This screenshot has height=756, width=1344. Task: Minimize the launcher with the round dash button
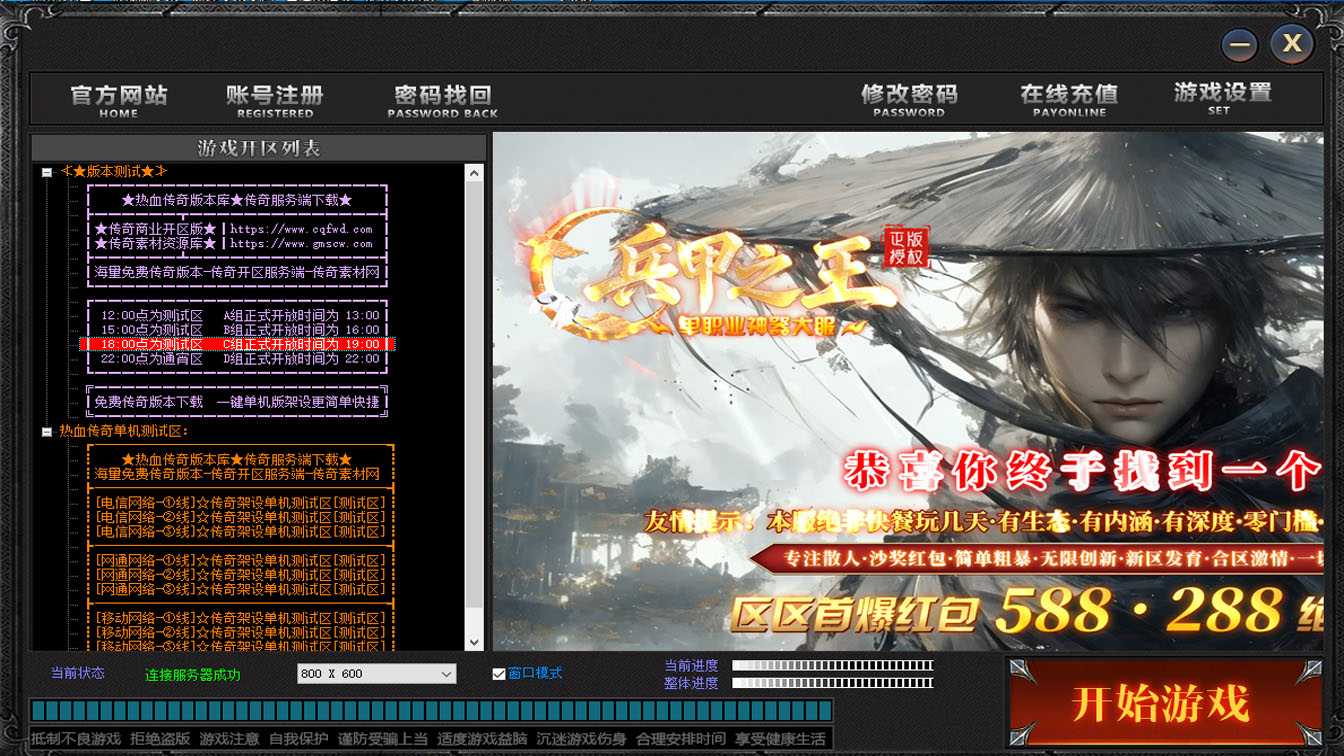1241,45
